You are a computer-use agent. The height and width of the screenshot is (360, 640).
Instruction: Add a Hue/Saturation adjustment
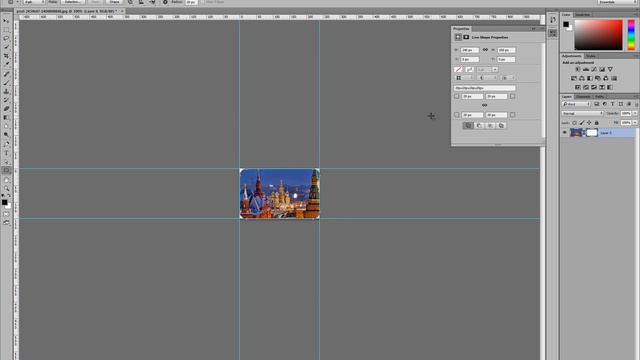pos(574,78)
